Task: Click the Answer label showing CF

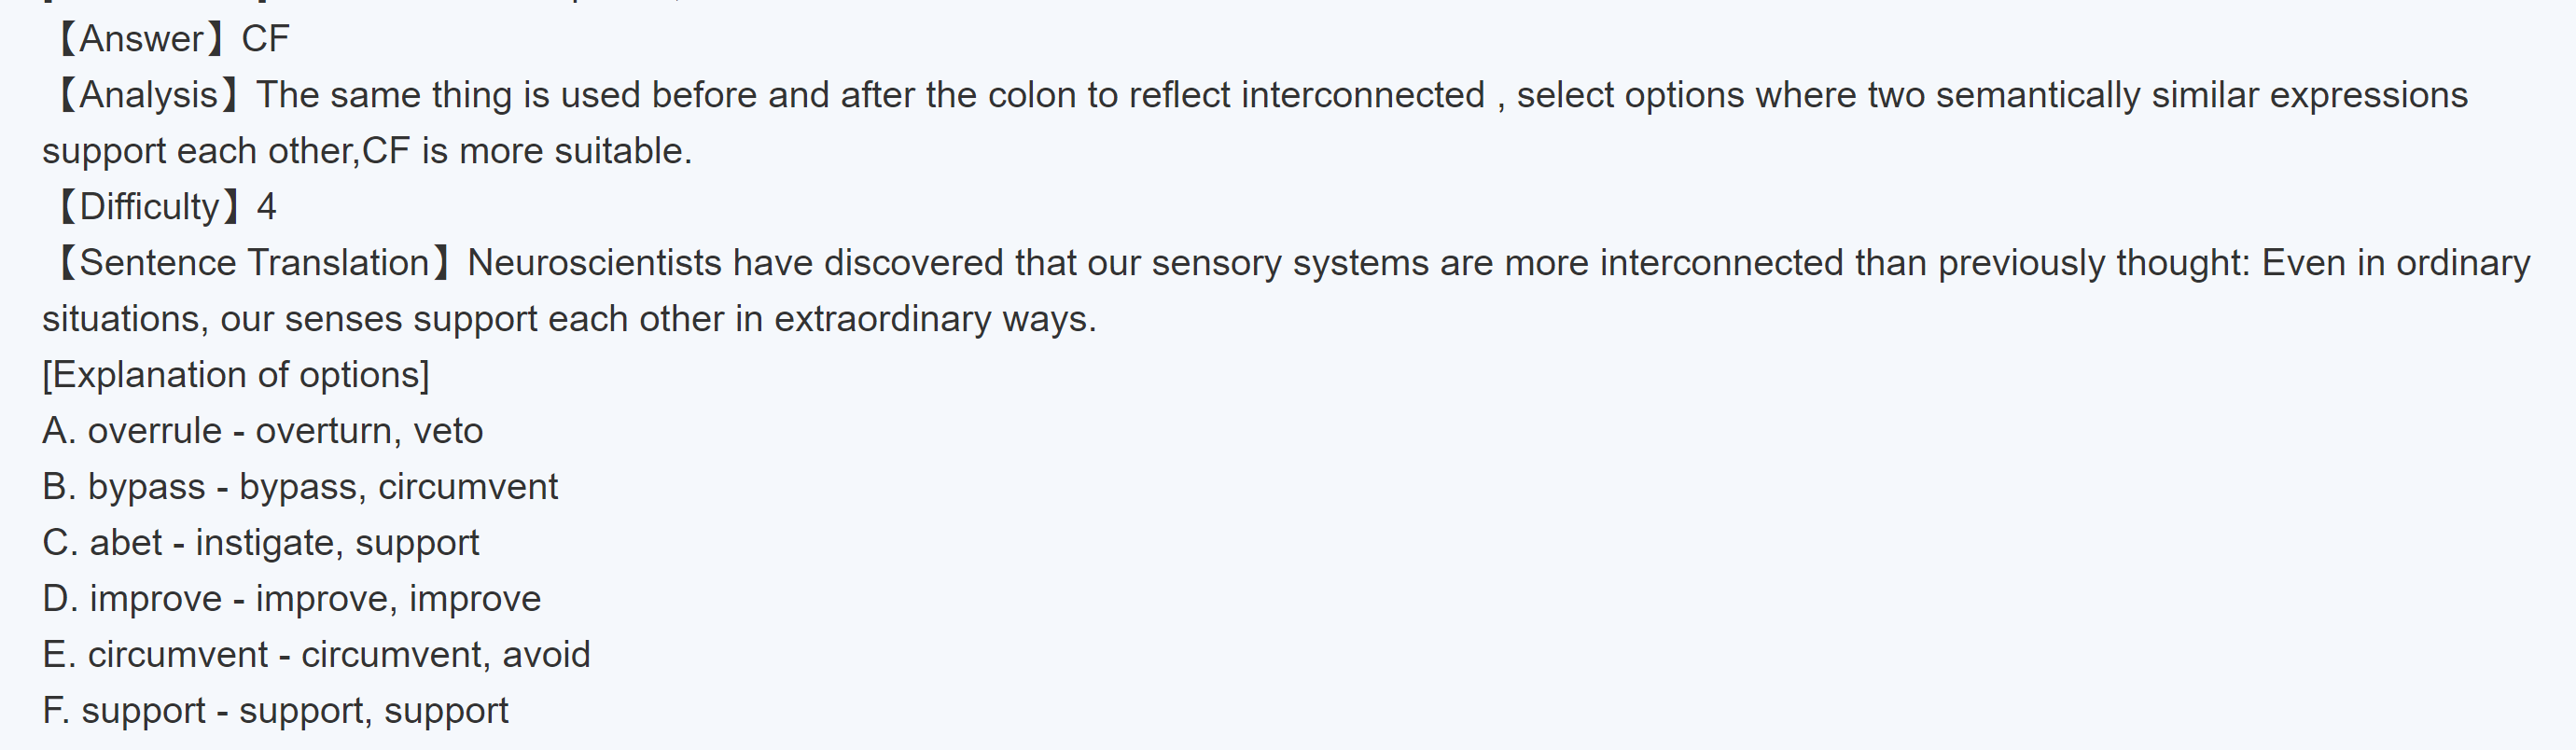Action: (170, 39)
